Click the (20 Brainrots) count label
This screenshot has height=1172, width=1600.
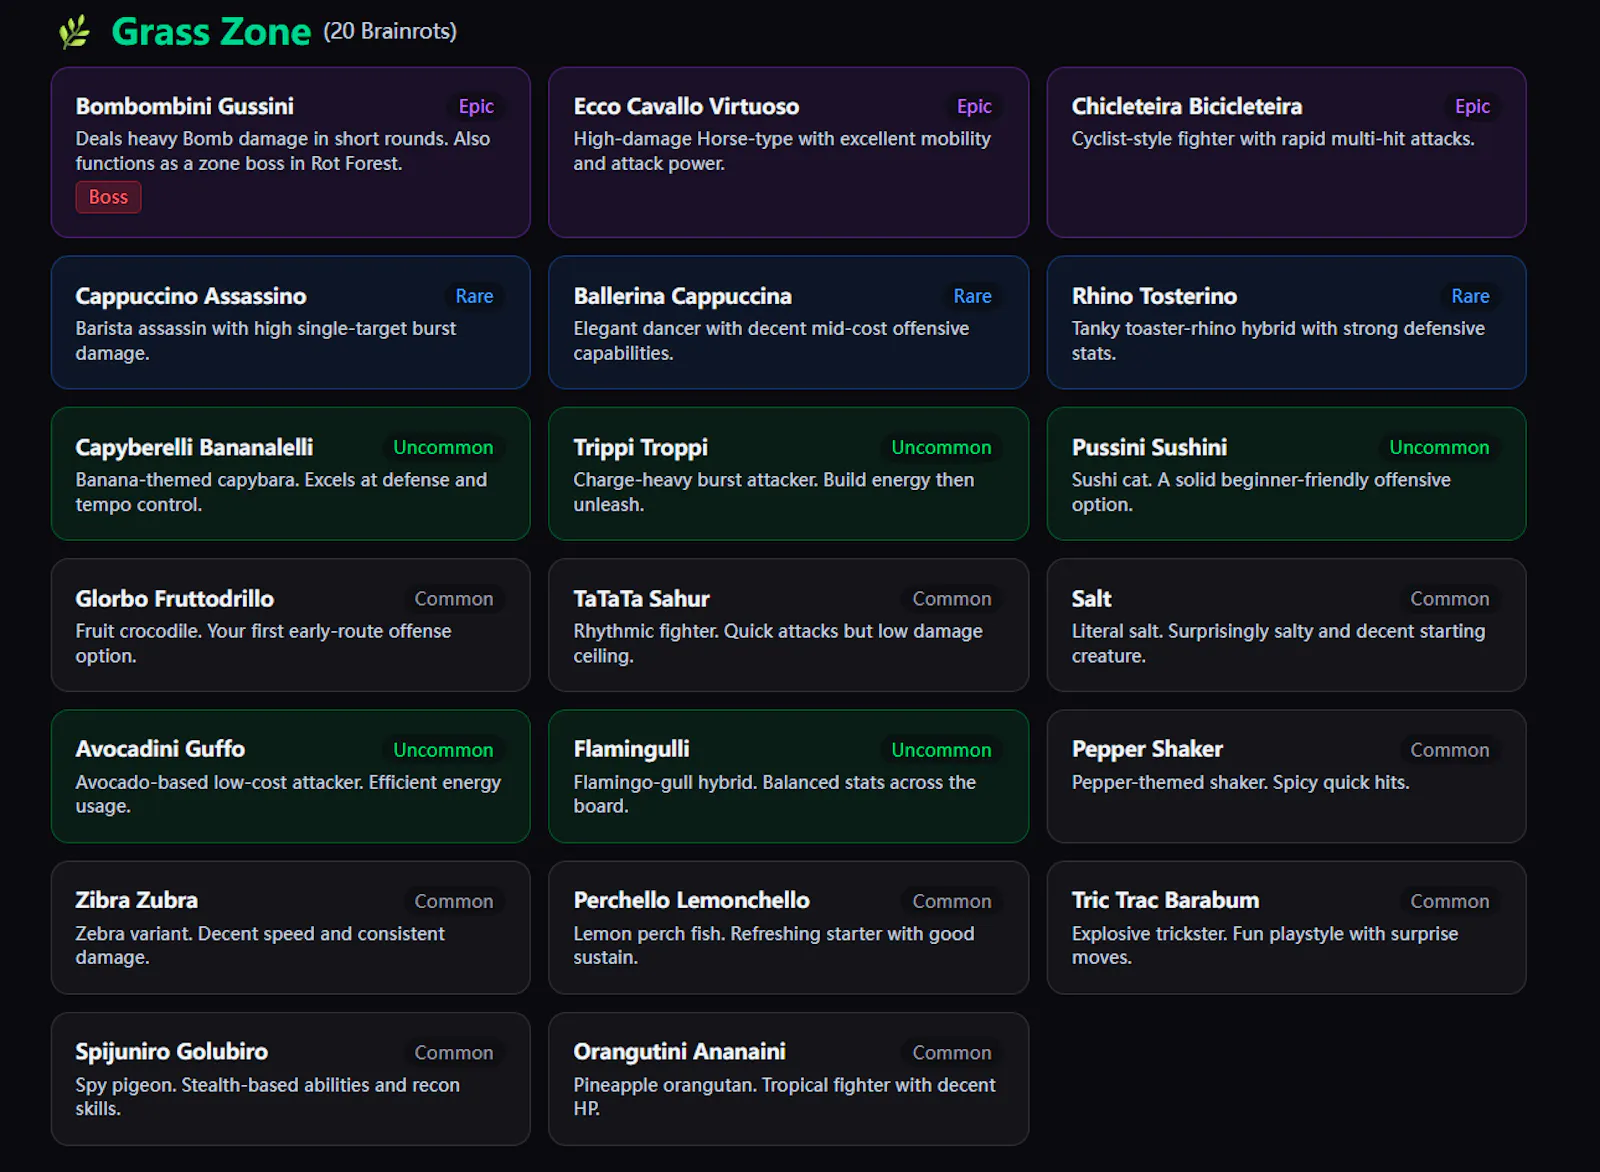pos(390,31)
